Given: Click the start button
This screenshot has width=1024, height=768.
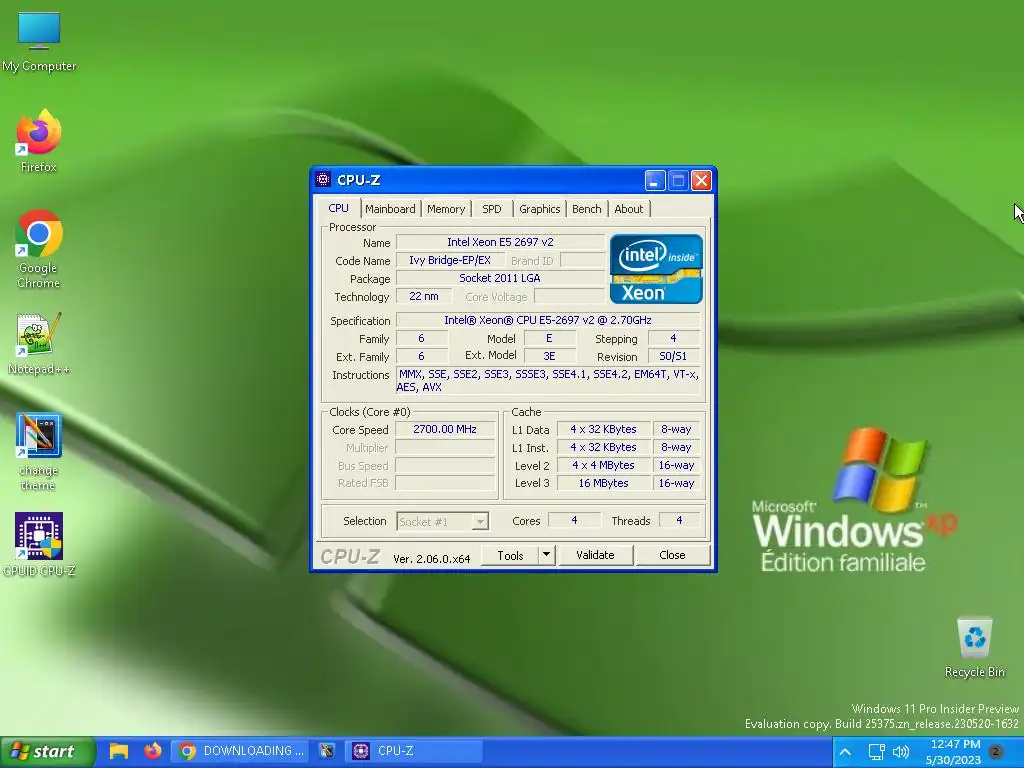Looking at the screenshot, I should pos(47,752).
